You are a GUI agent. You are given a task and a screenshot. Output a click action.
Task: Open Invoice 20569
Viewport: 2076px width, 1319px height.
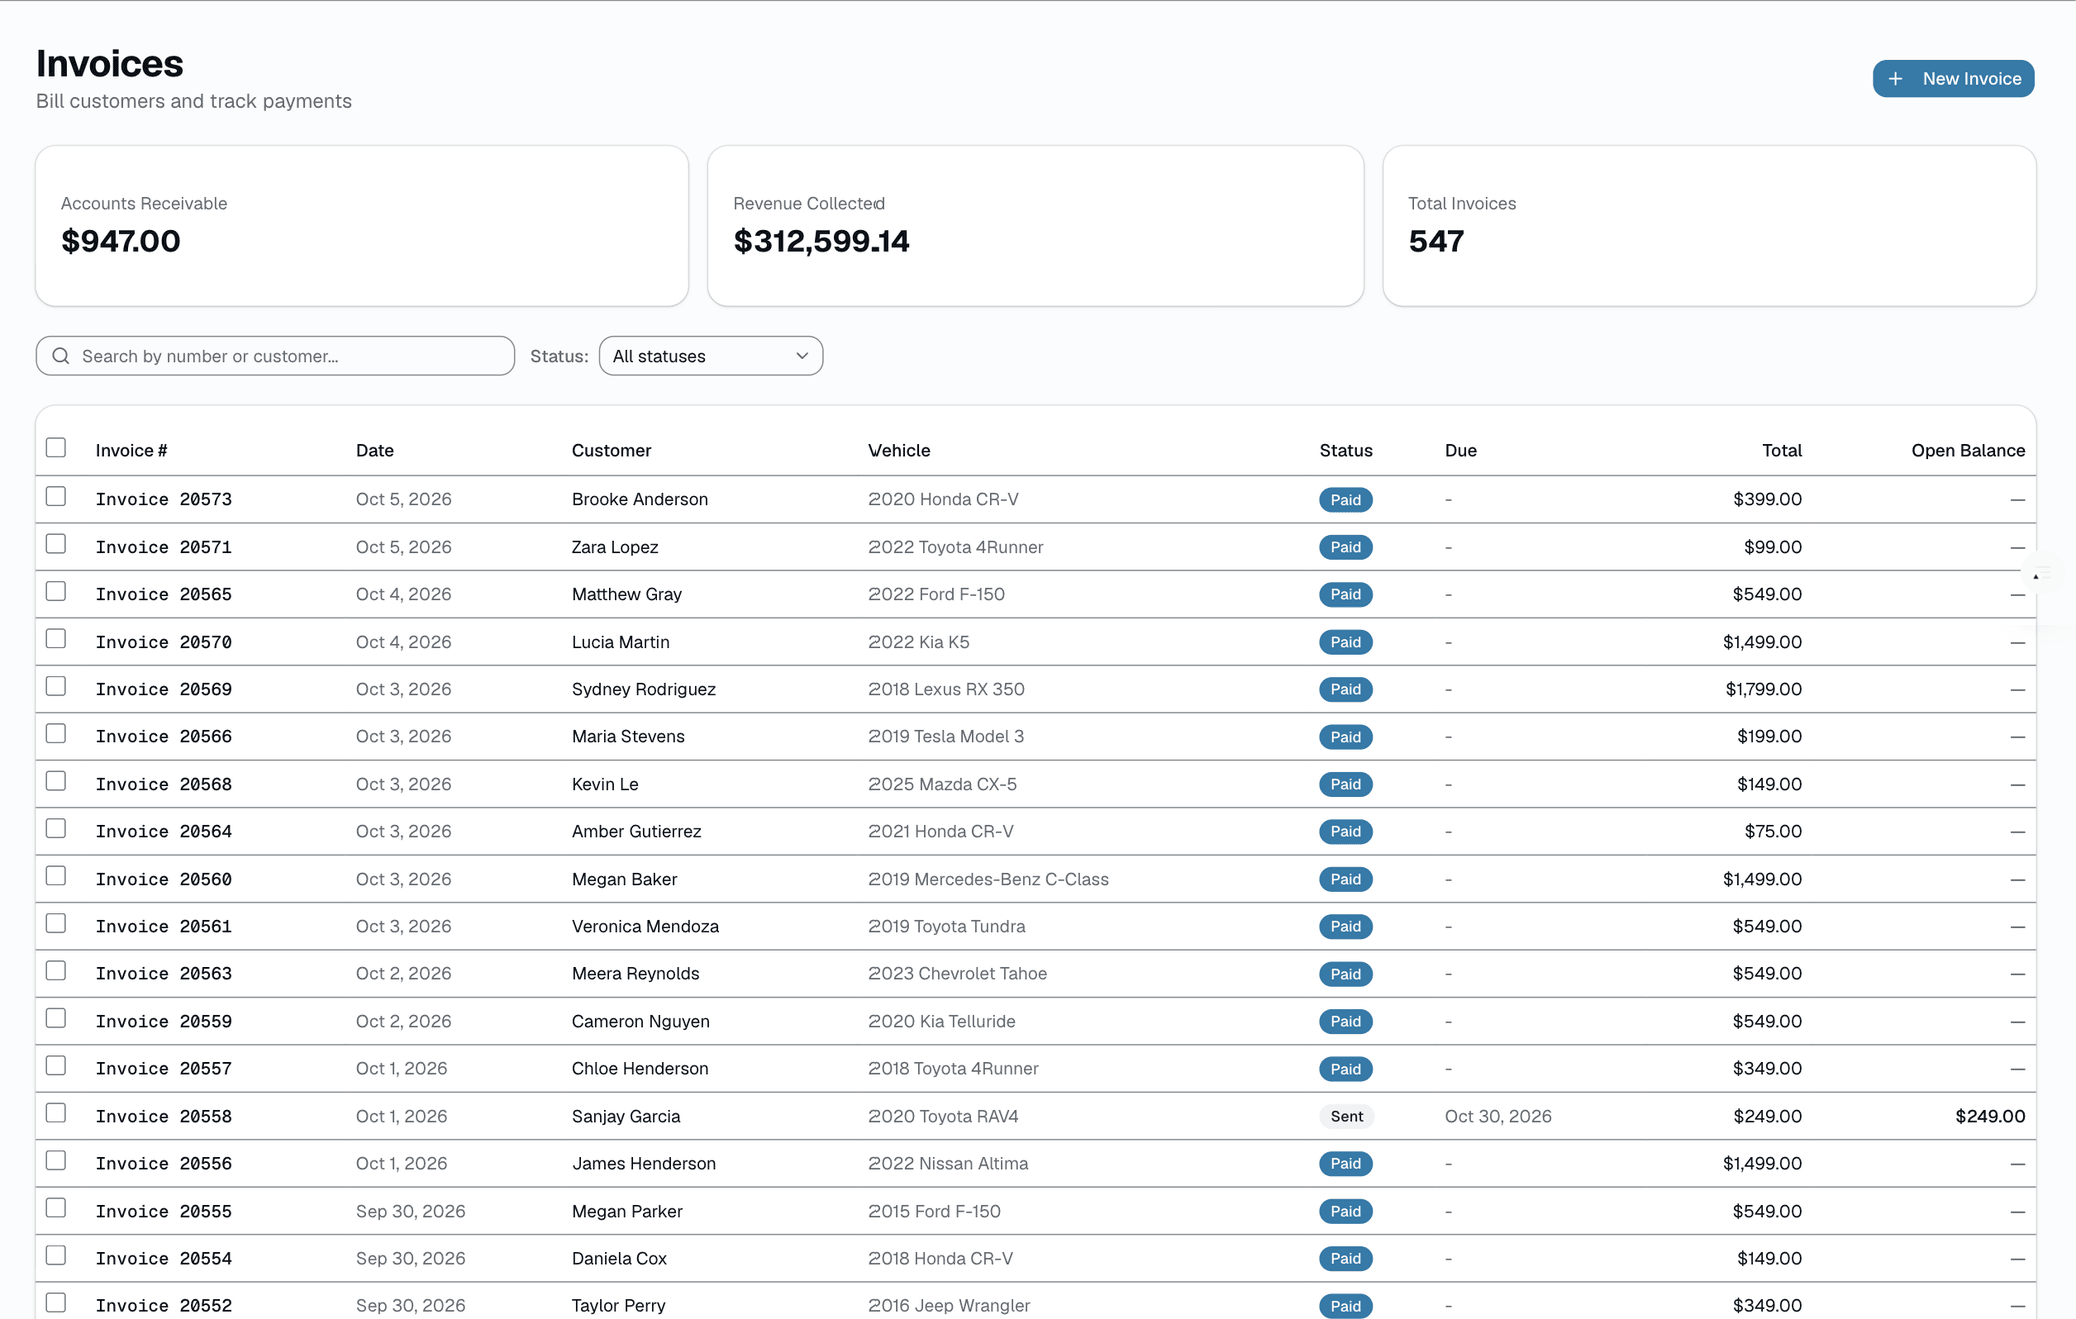[x=164, y=689]
